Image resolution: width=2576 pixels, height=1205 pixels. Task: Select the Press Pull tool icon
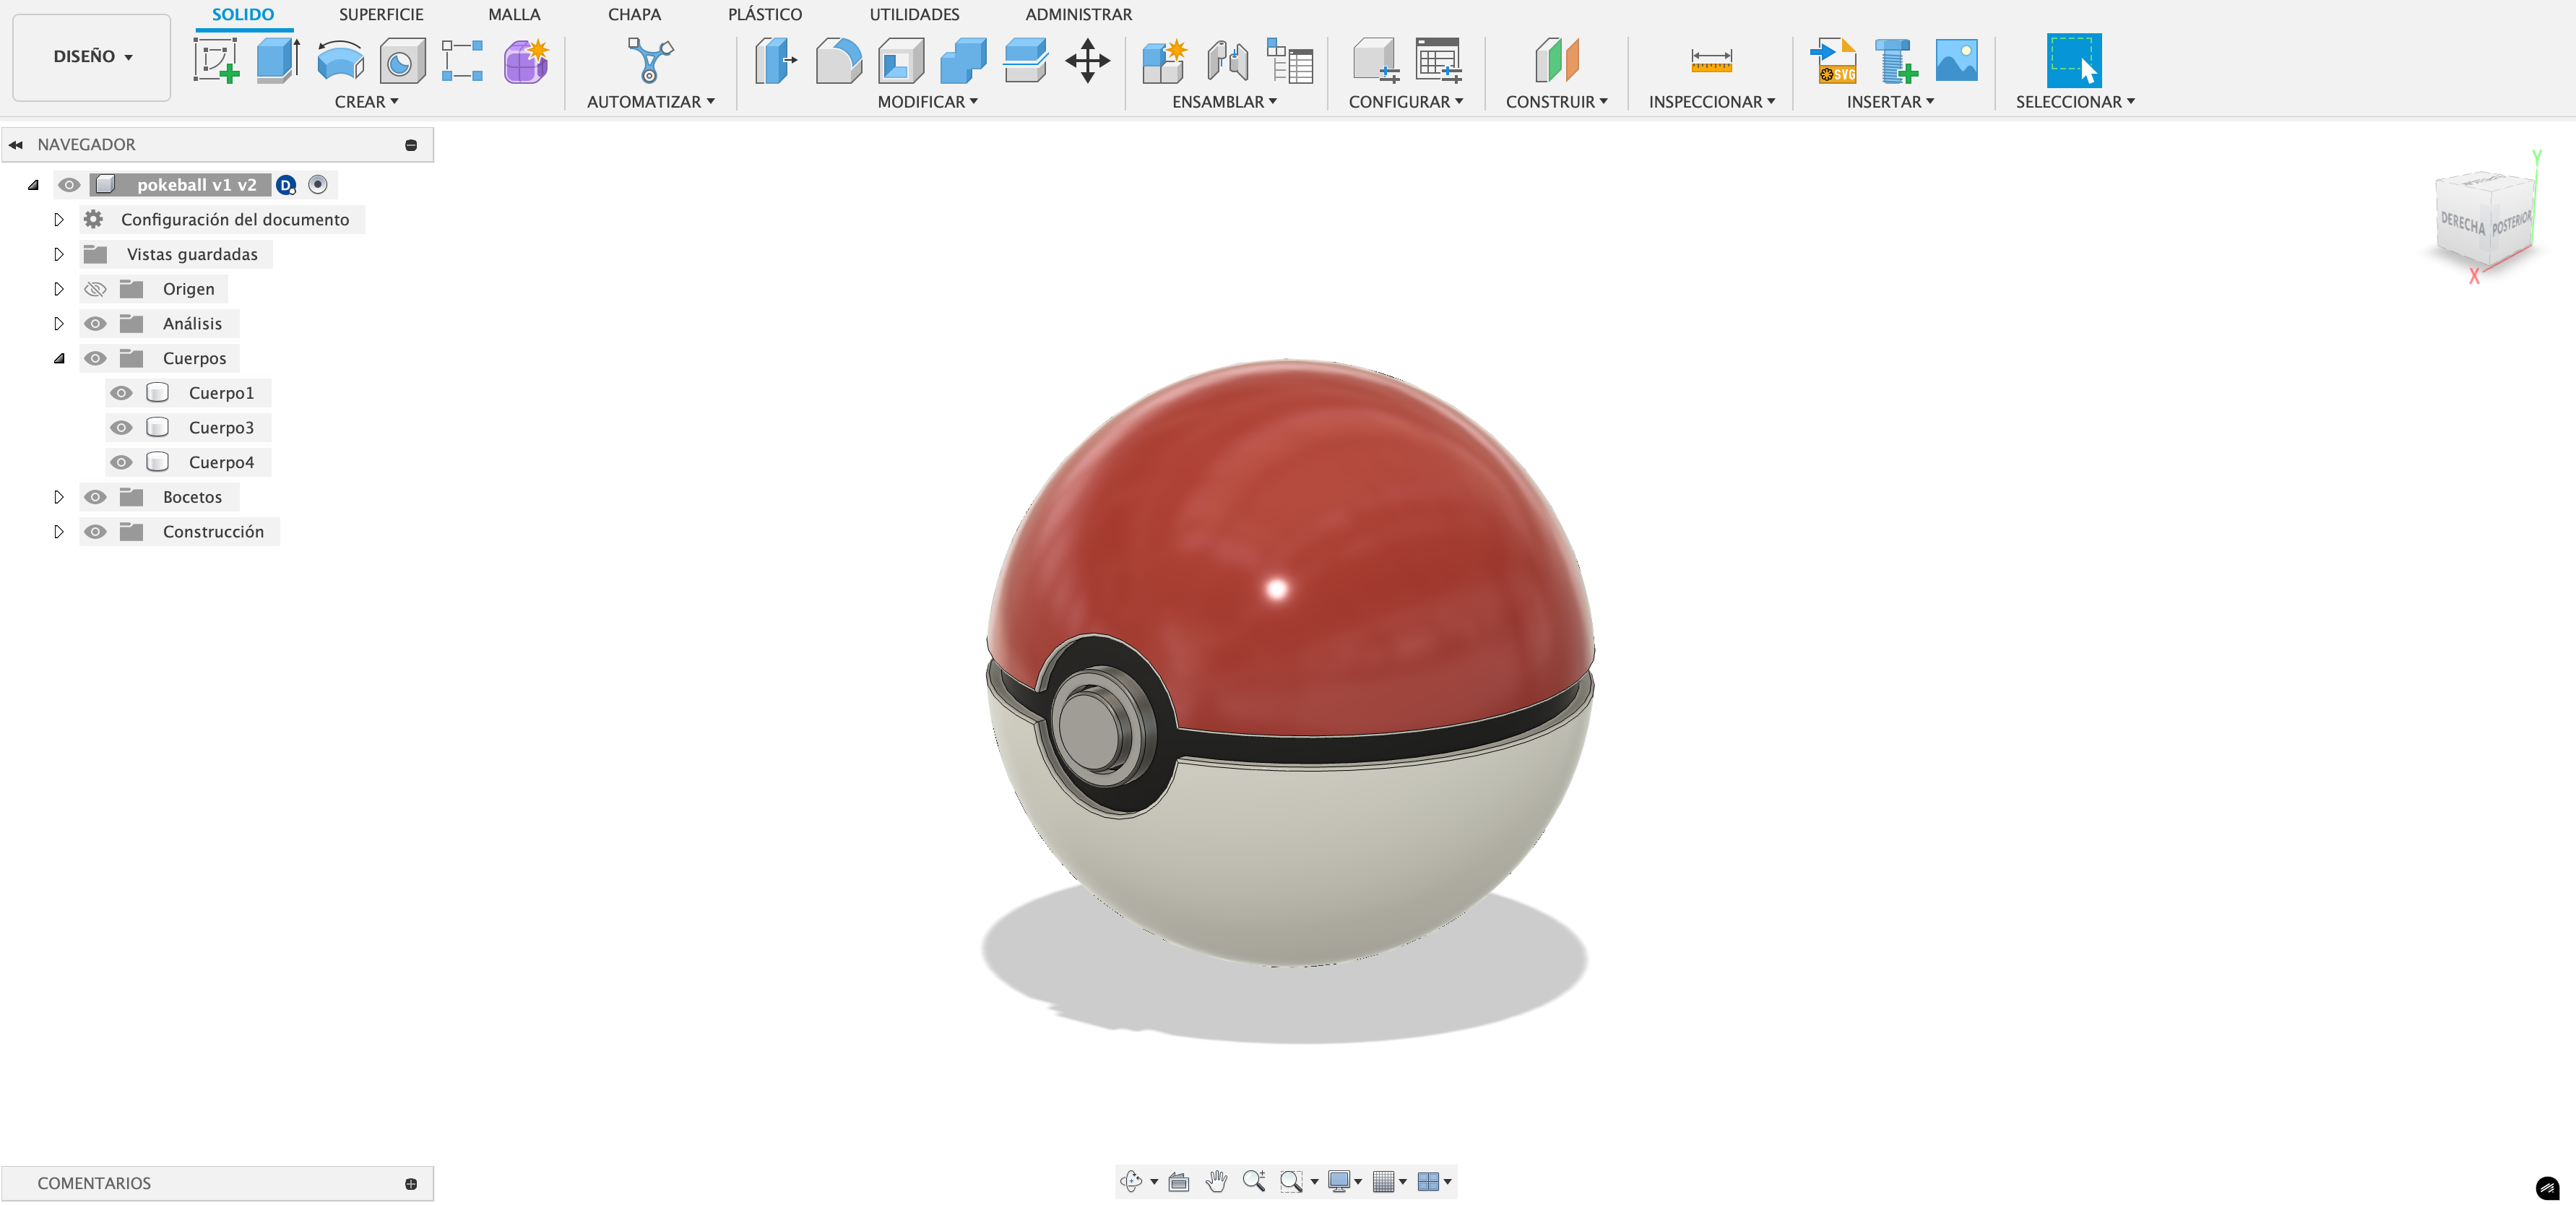coord(775,61)
